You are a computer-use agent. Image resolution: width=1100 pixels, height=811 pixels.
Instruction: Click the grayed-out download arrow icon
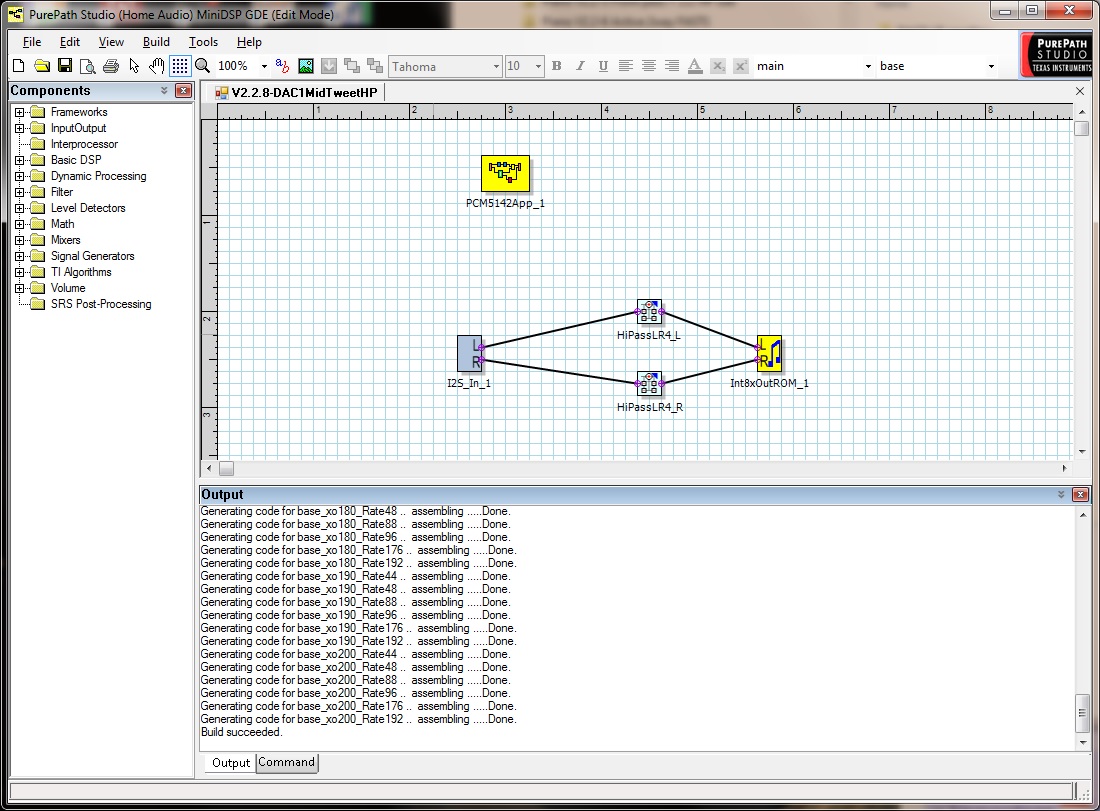(x=328, y=66)
